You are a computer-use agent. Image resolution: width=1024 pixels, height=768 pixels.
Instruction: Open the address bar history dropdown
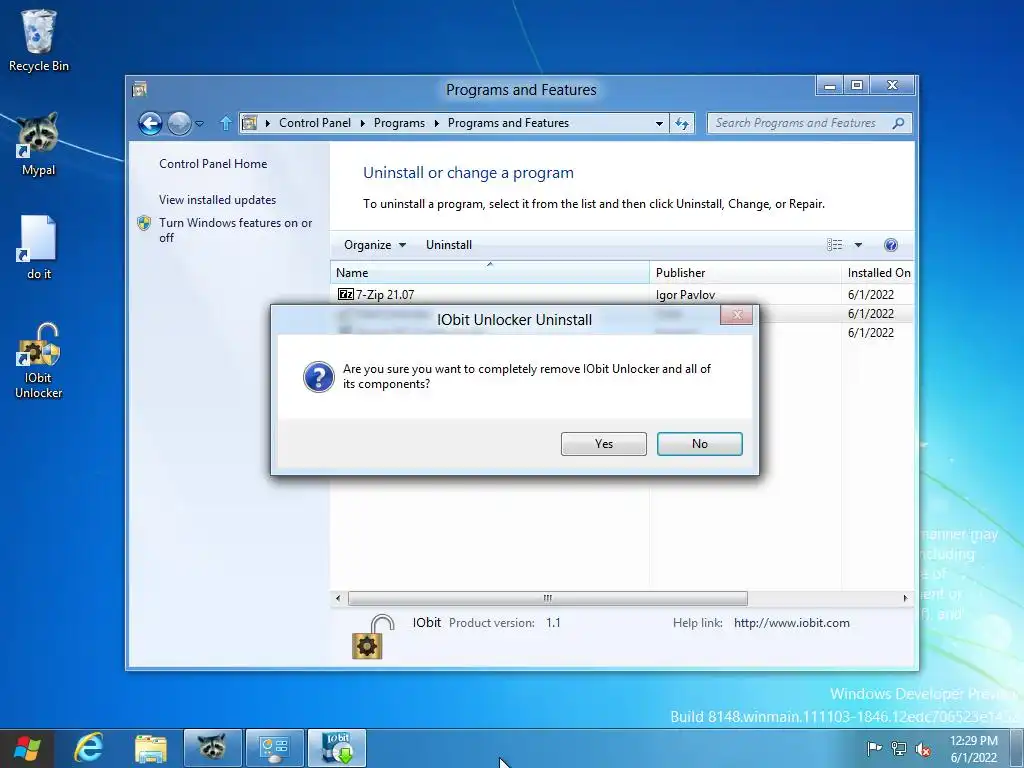(659, 123)
